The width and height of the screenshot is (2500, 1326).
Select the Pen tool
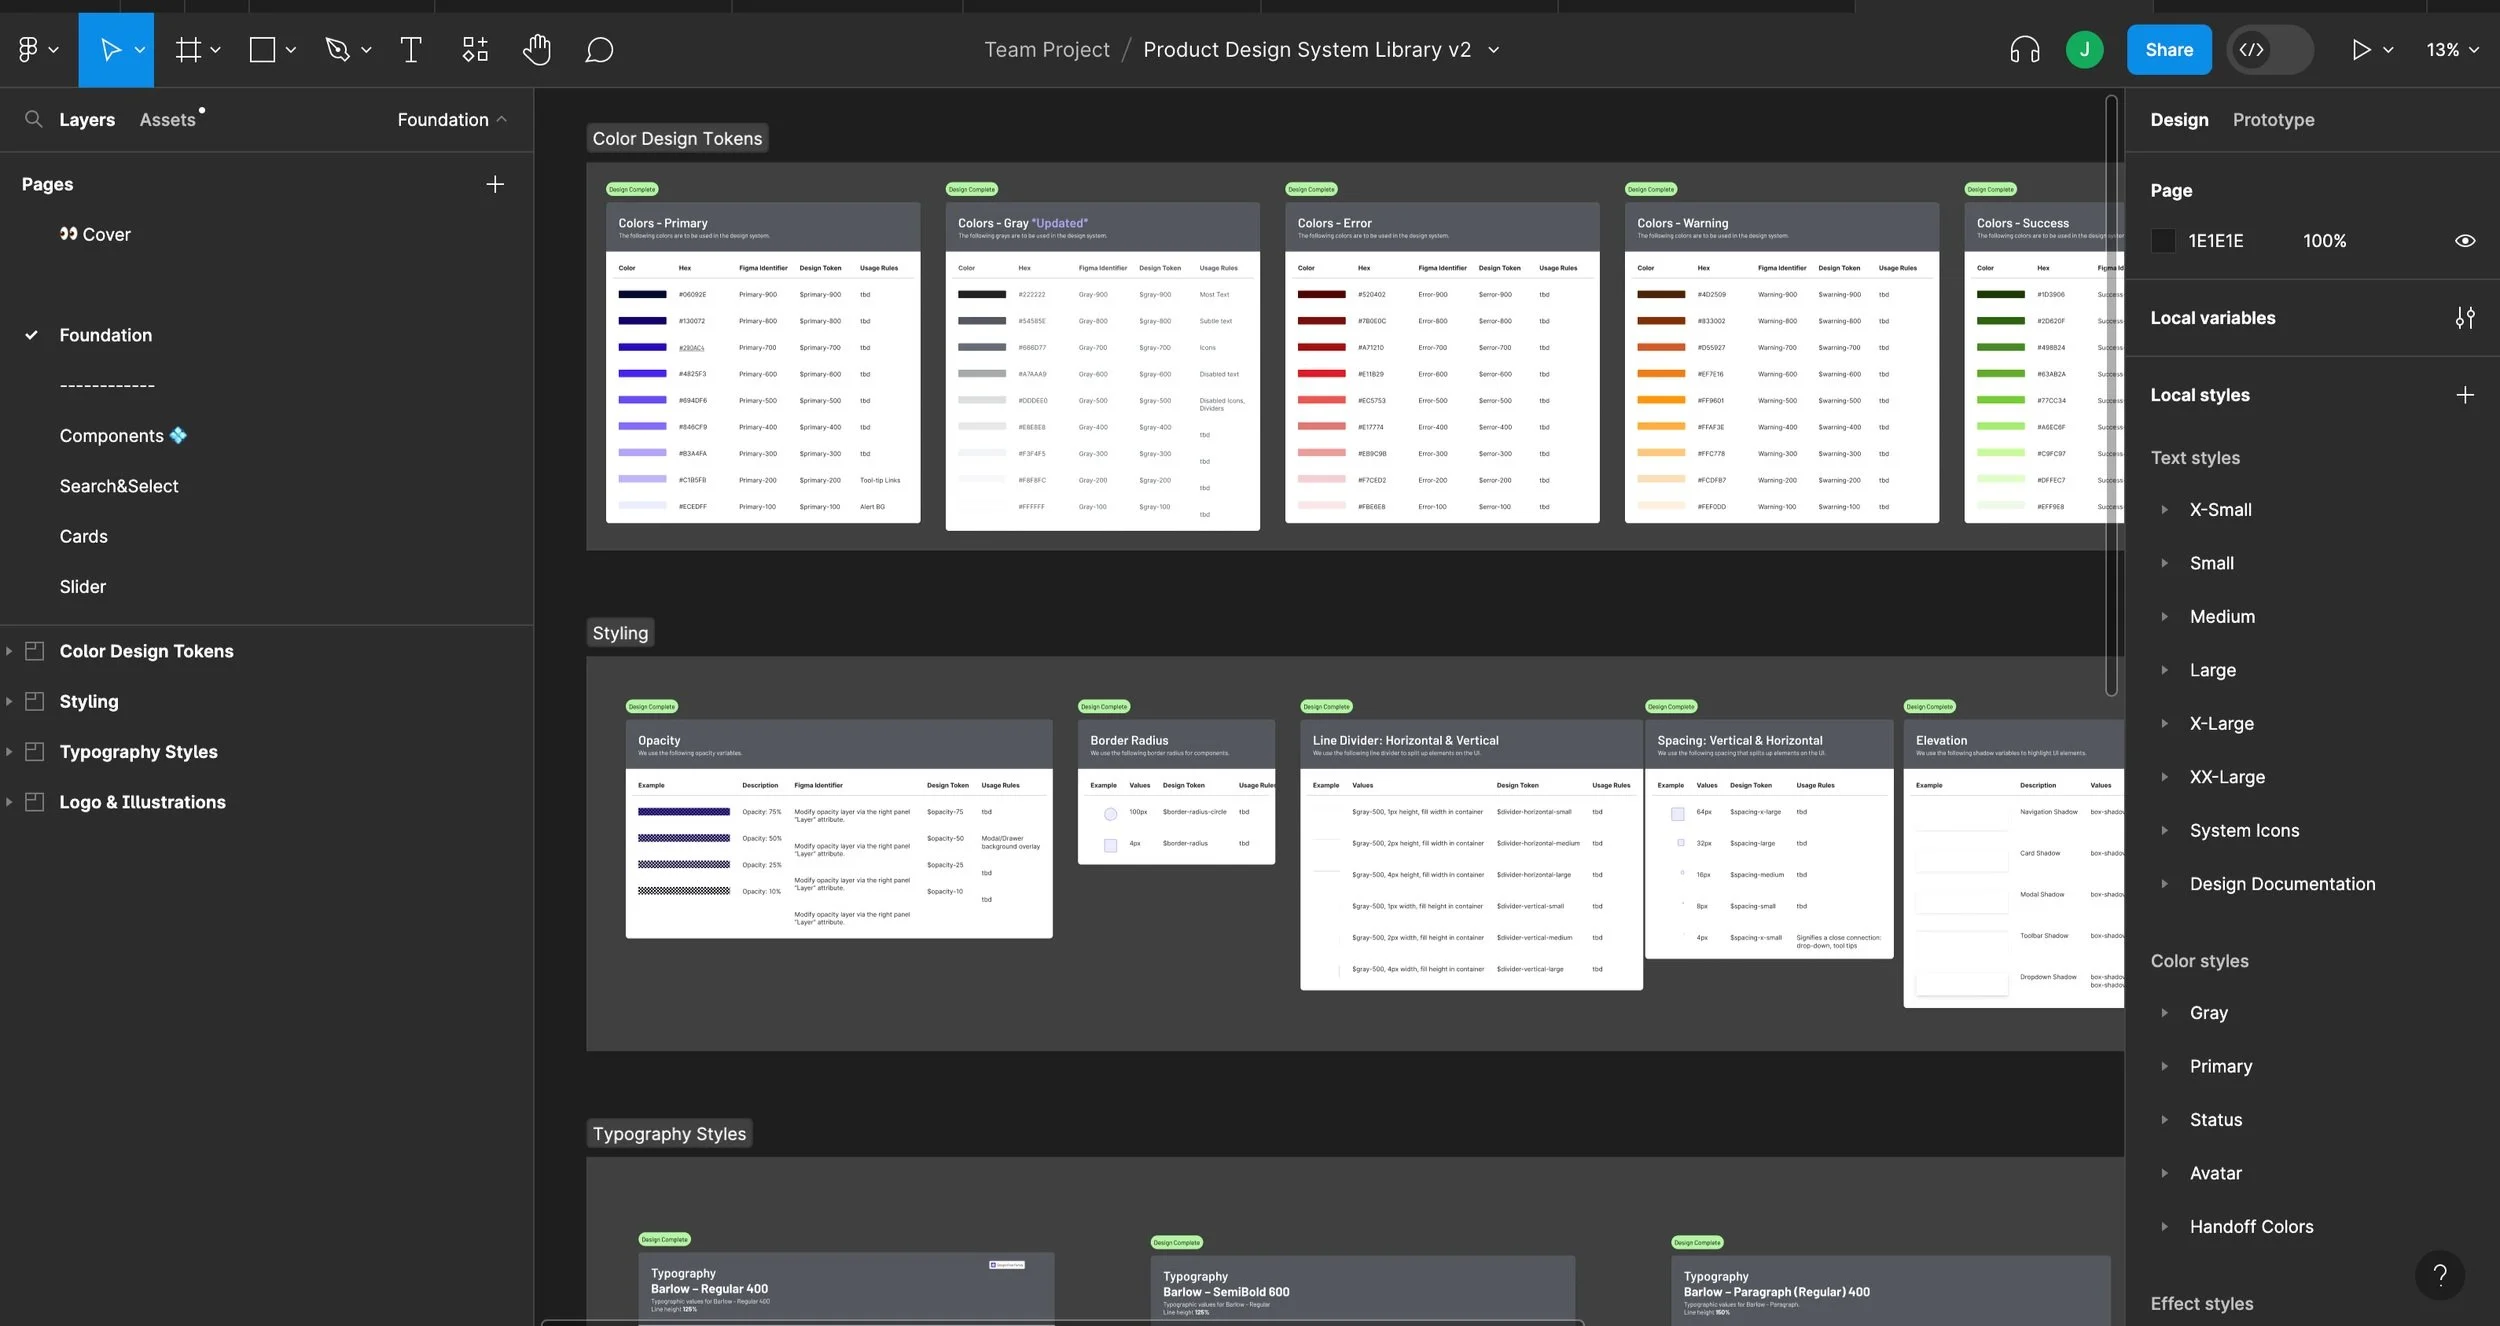click(x=338, y=50)
